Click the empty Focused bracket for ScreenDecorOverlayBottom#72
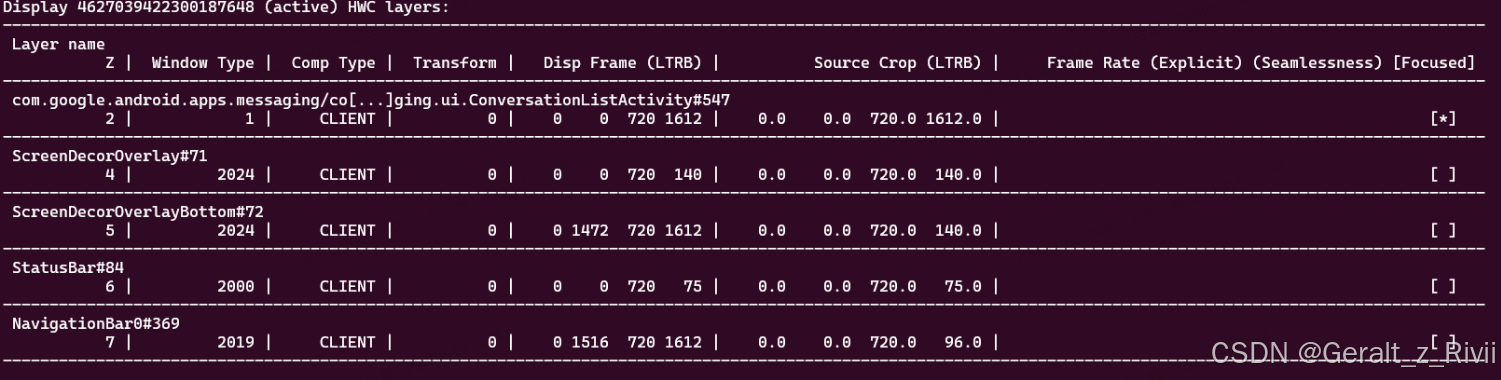The width and height of the screenshot is (1501, 380). pyautogui.click(x=1443, y=231)
